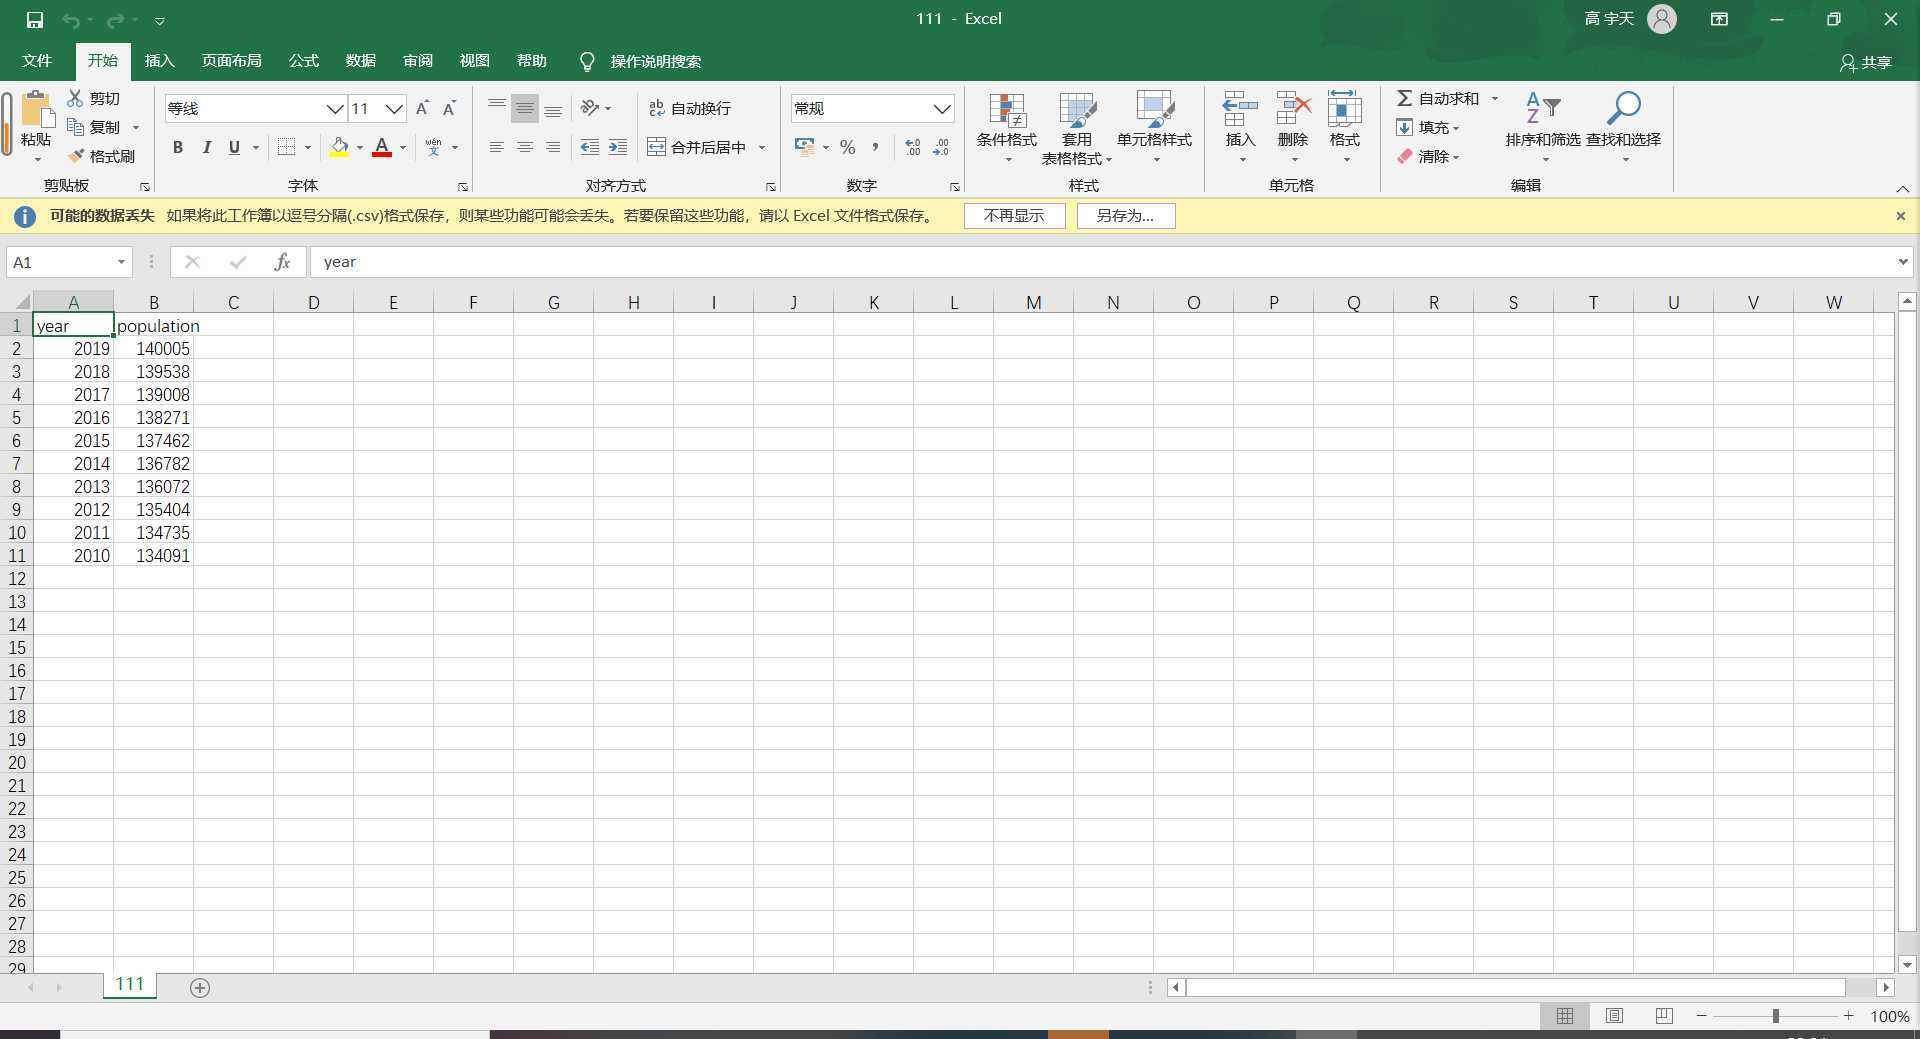
Task: Click the insert function fx icon
Action: (x=282, y=262)
